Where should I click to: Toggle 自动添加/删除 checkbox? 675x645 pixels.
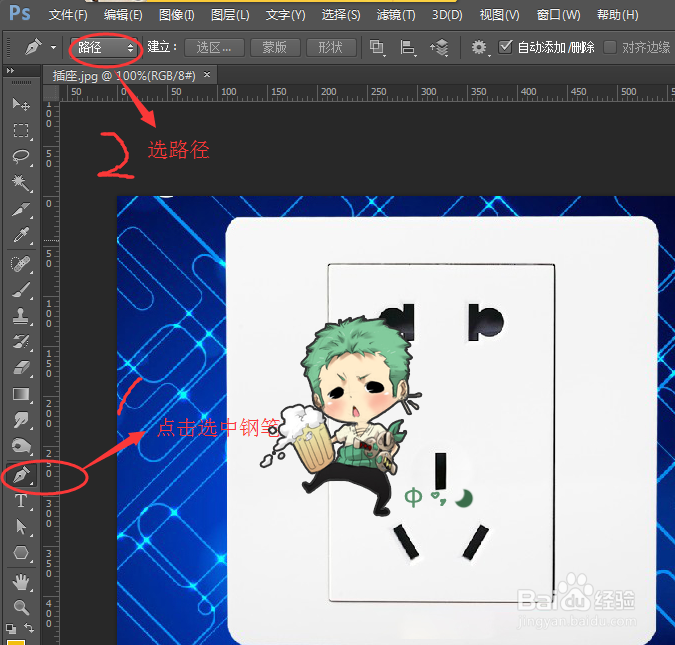505,47
